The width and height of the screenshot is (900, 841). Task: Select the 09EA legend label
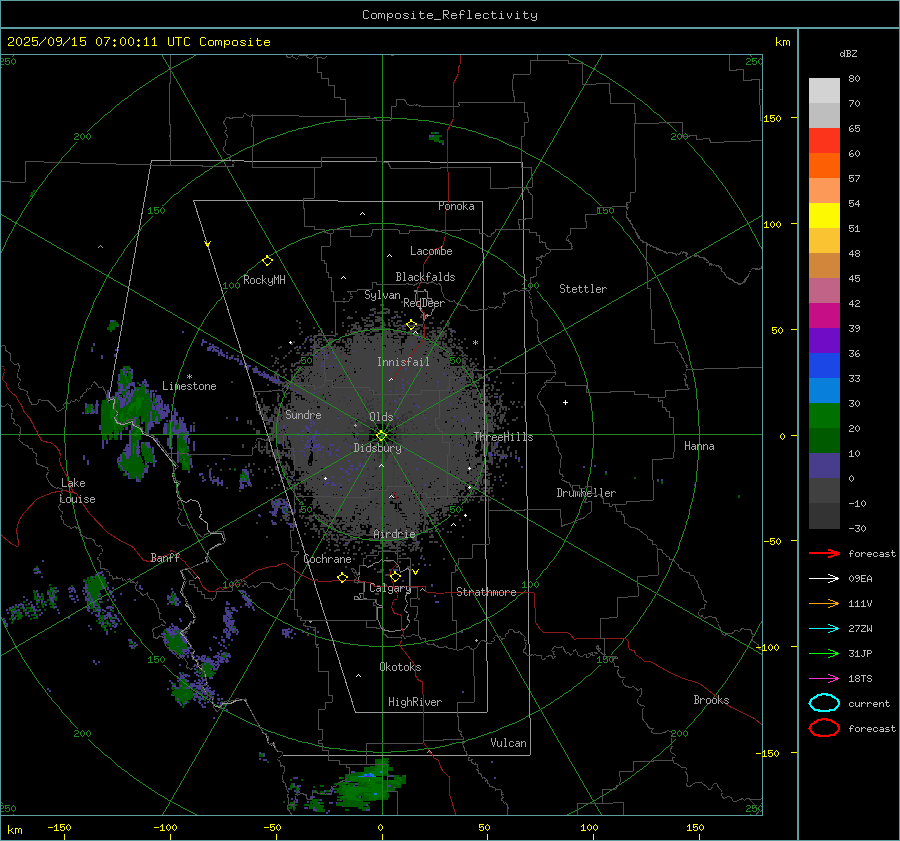tap(860, 579)
